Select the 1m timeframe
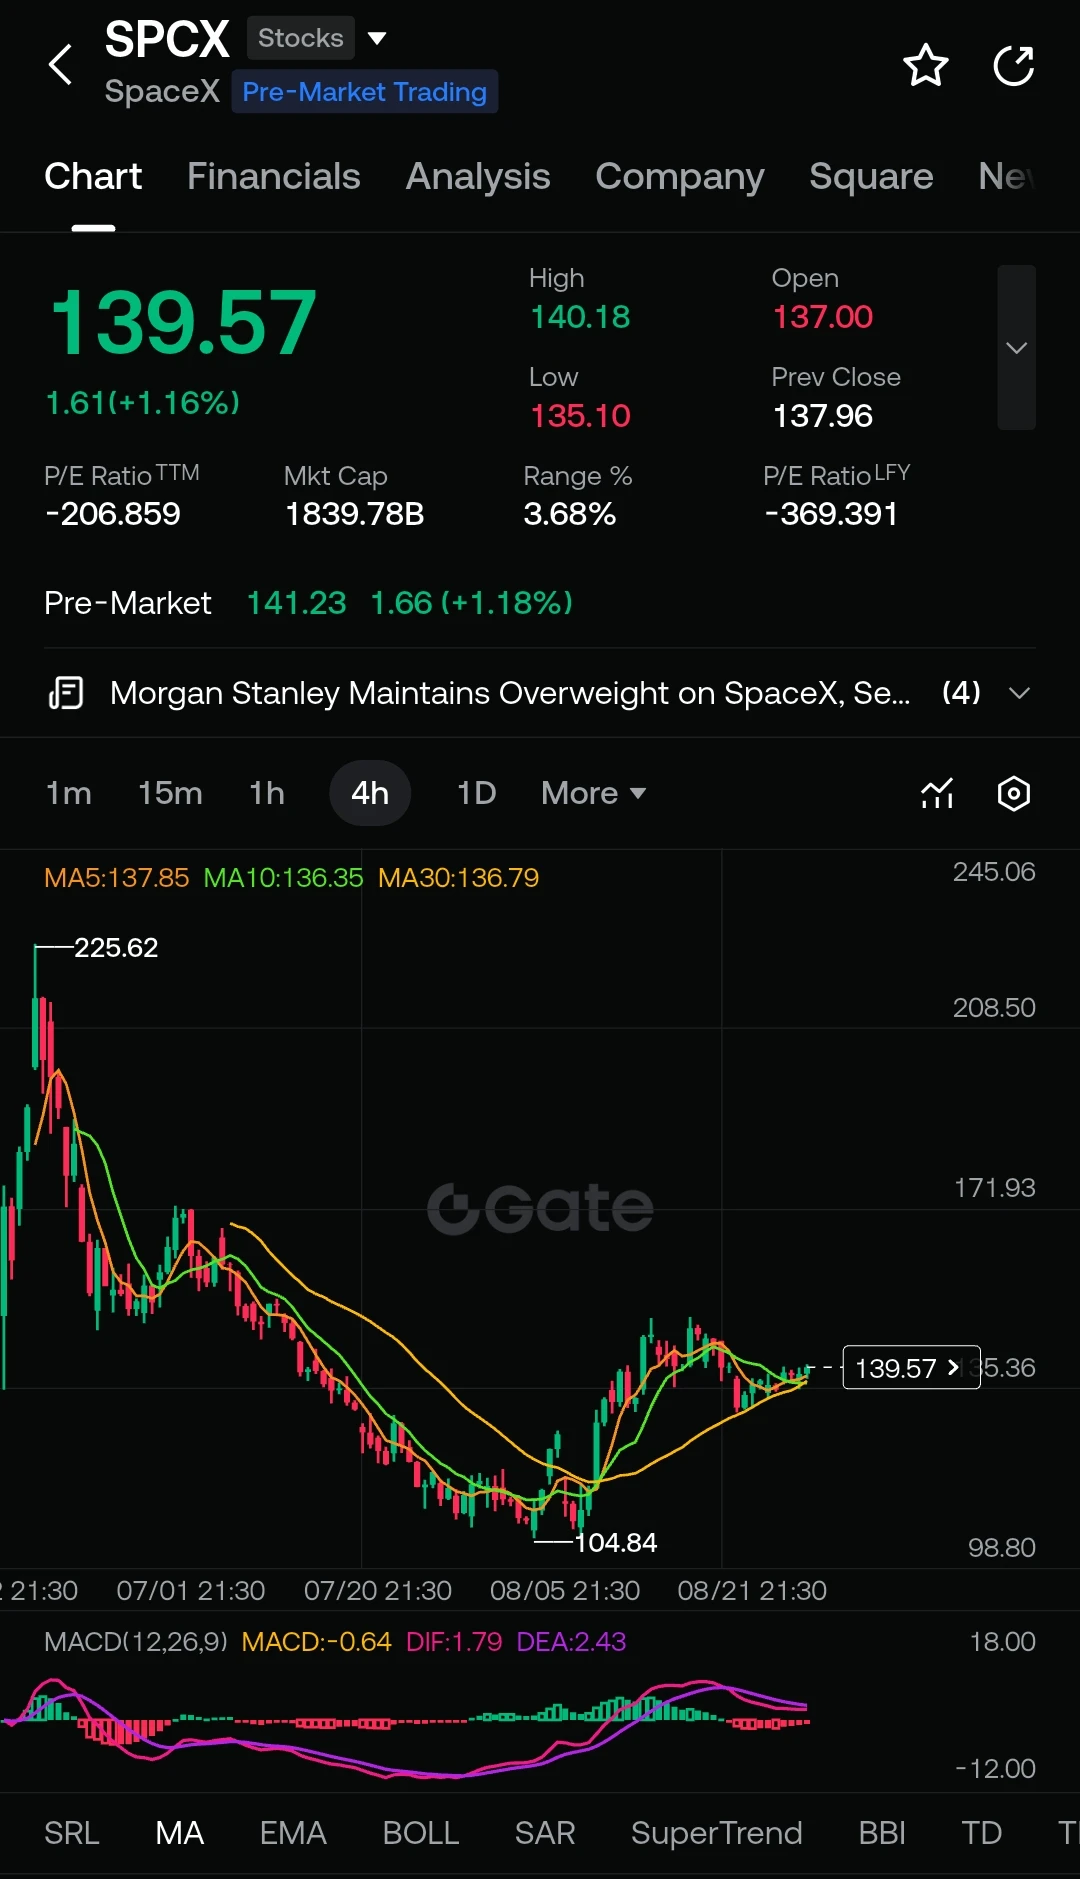This screenshot has width=1080, height=1879. (69, 793)
